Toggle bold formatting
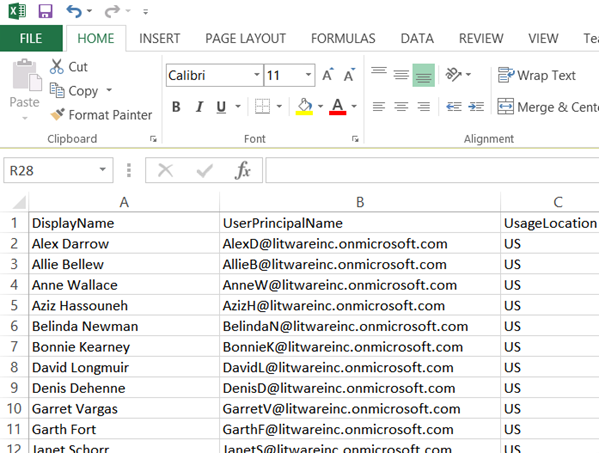 click(176, 107)
